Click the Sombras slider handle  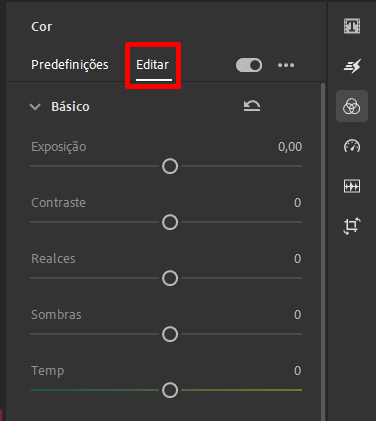coord(170,334)
